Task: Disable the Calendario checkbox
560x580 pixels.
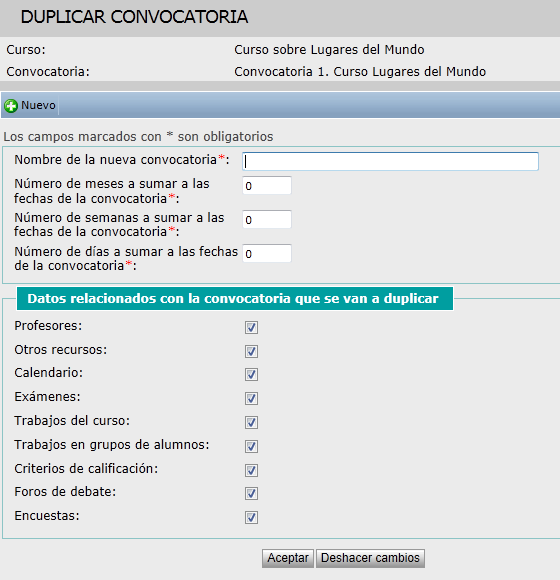Action: [251, 374]
